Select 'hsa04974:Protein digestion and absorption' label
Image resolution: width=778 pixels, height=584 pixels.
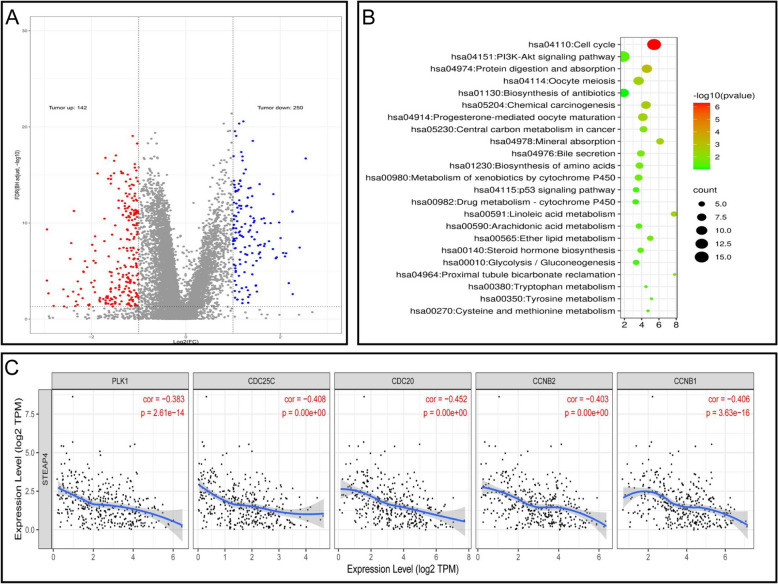(x=523, y=68)
